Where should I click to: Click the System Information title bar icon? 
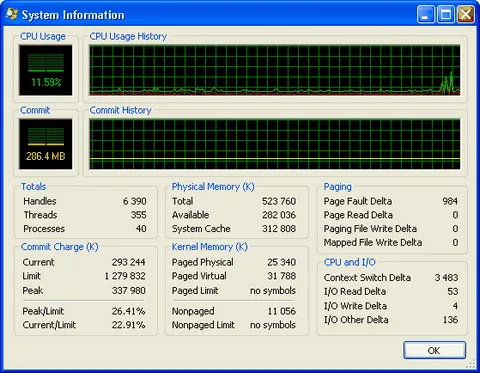coord(12,14)
